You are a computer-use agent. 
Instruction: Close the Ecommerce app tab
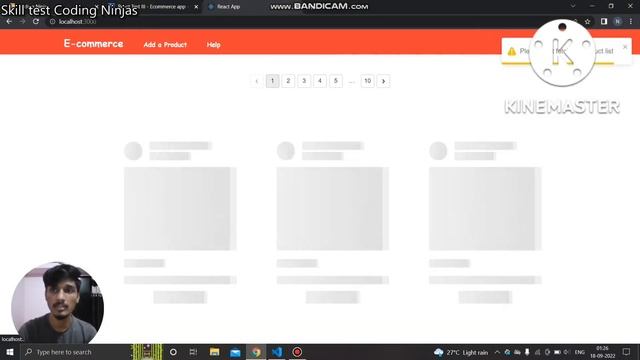point(196,7)
